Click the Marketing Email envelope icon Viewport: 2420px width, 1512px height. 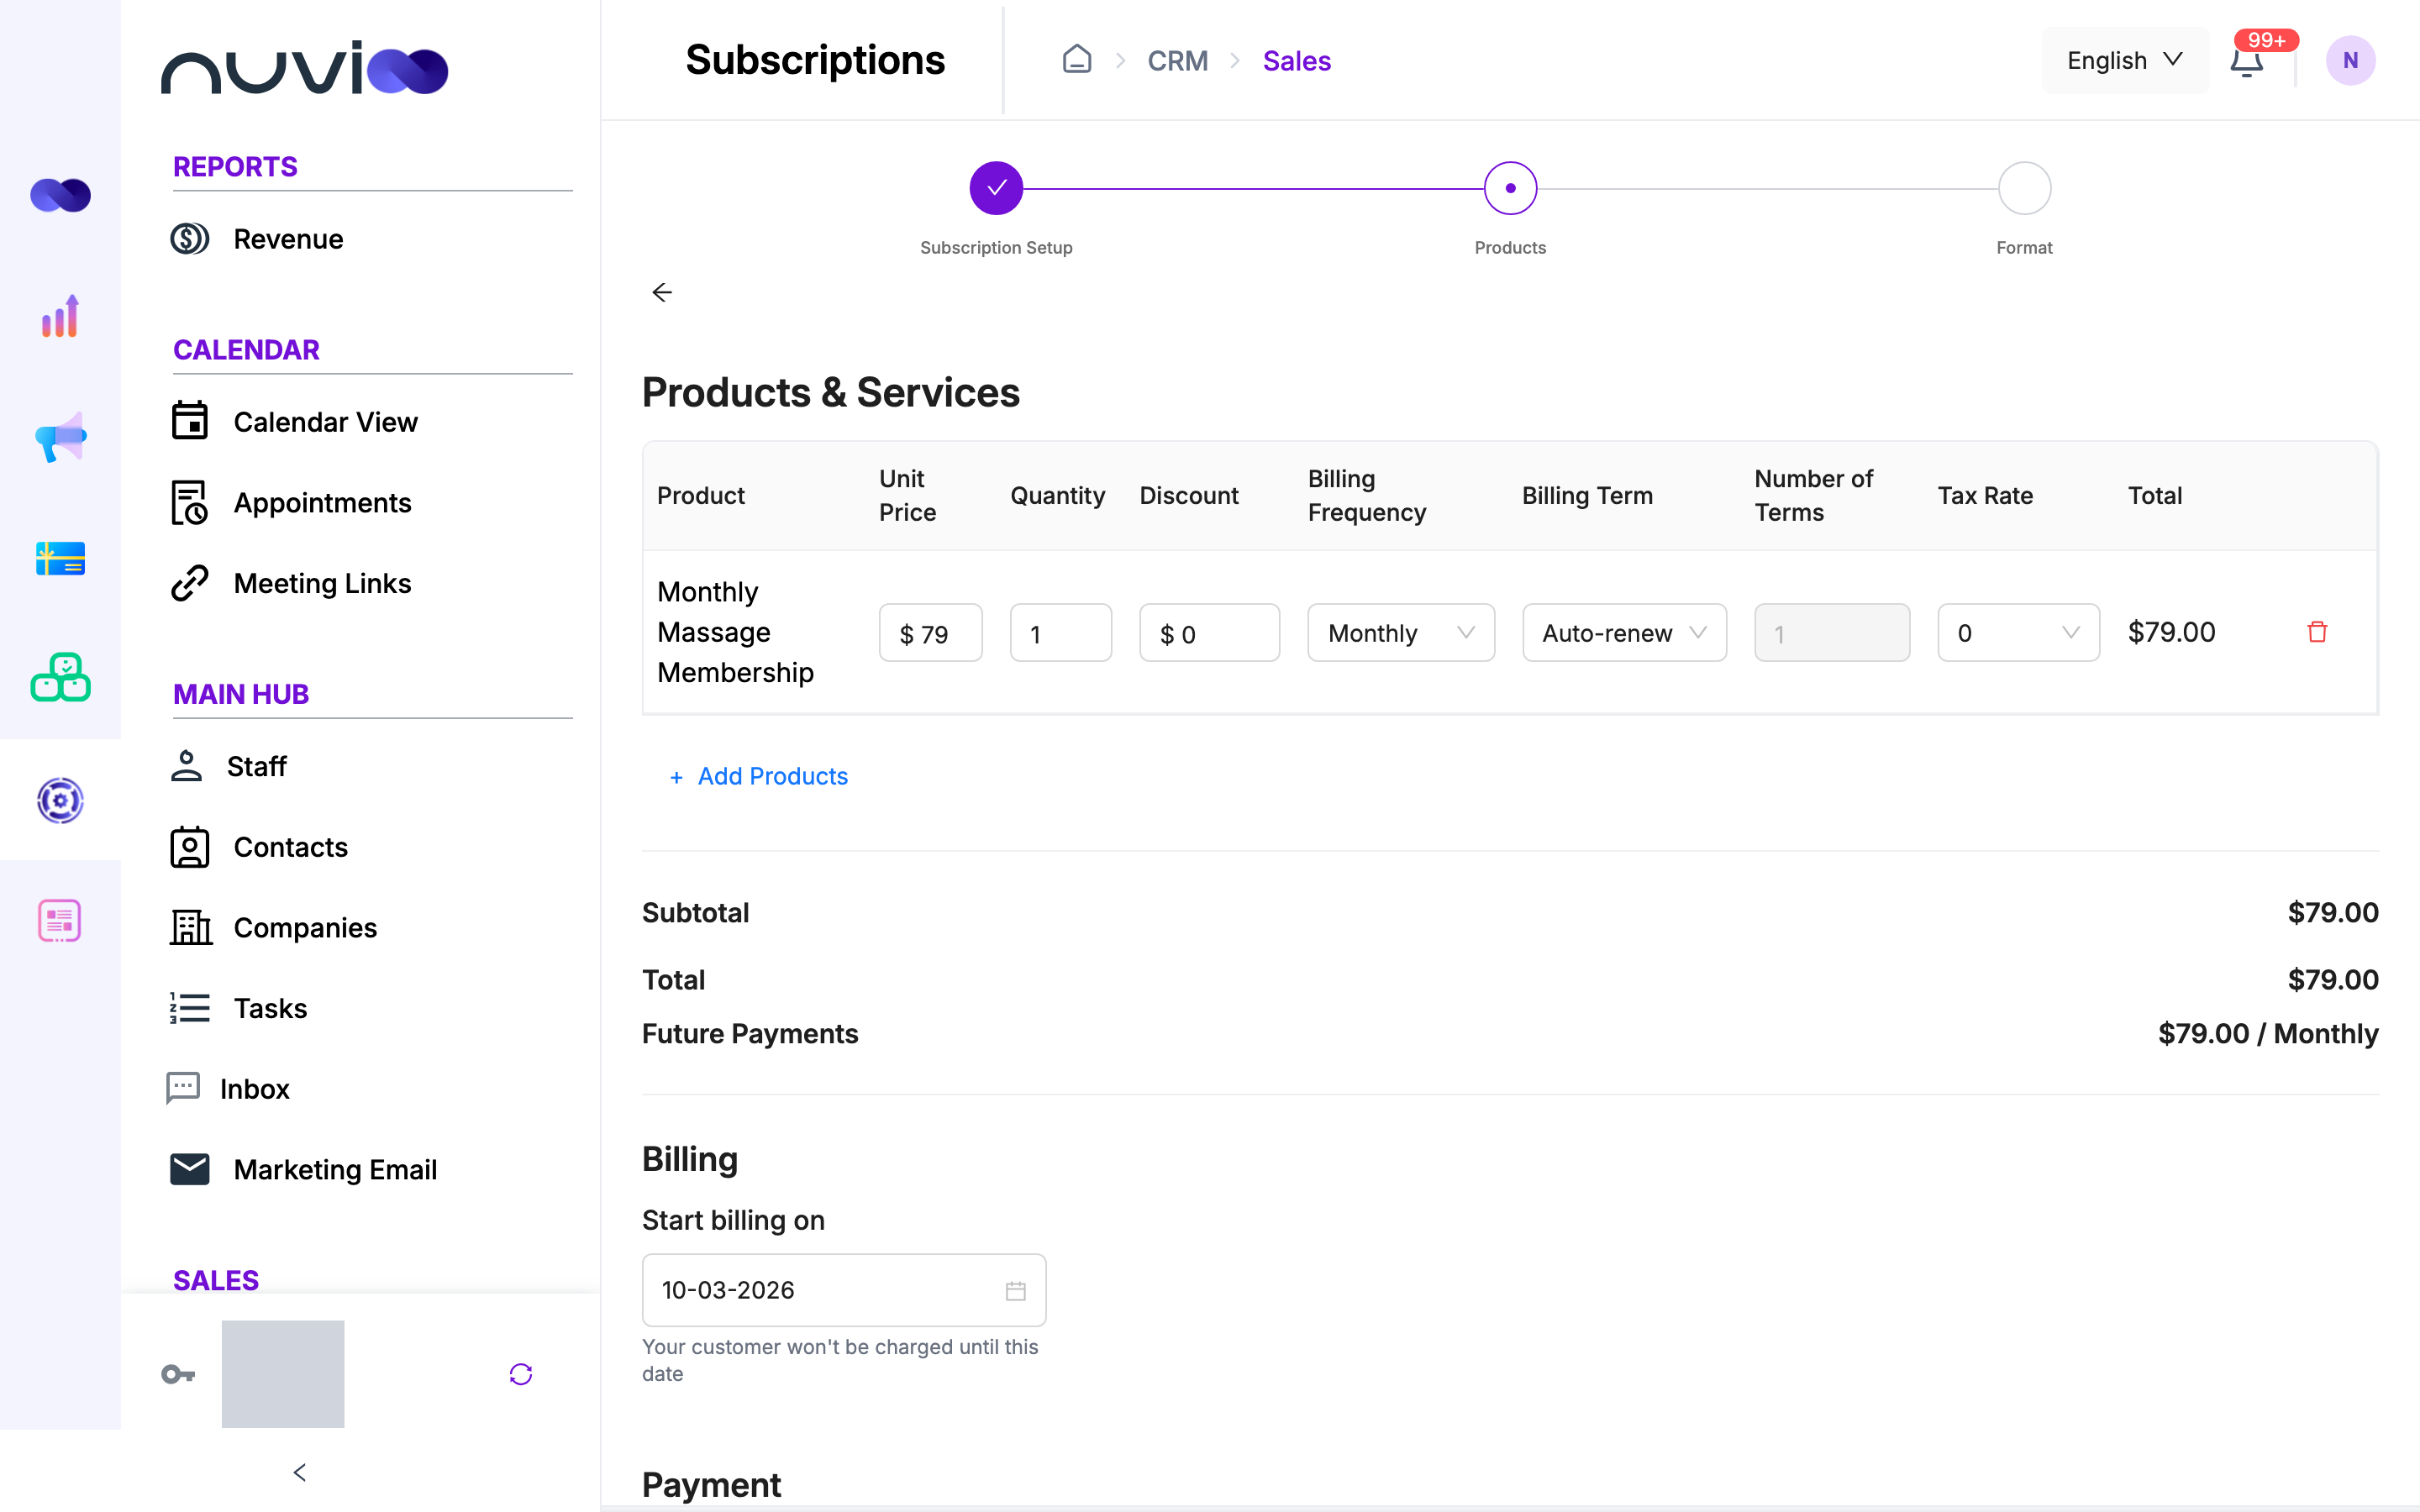tap(189, 1169)
